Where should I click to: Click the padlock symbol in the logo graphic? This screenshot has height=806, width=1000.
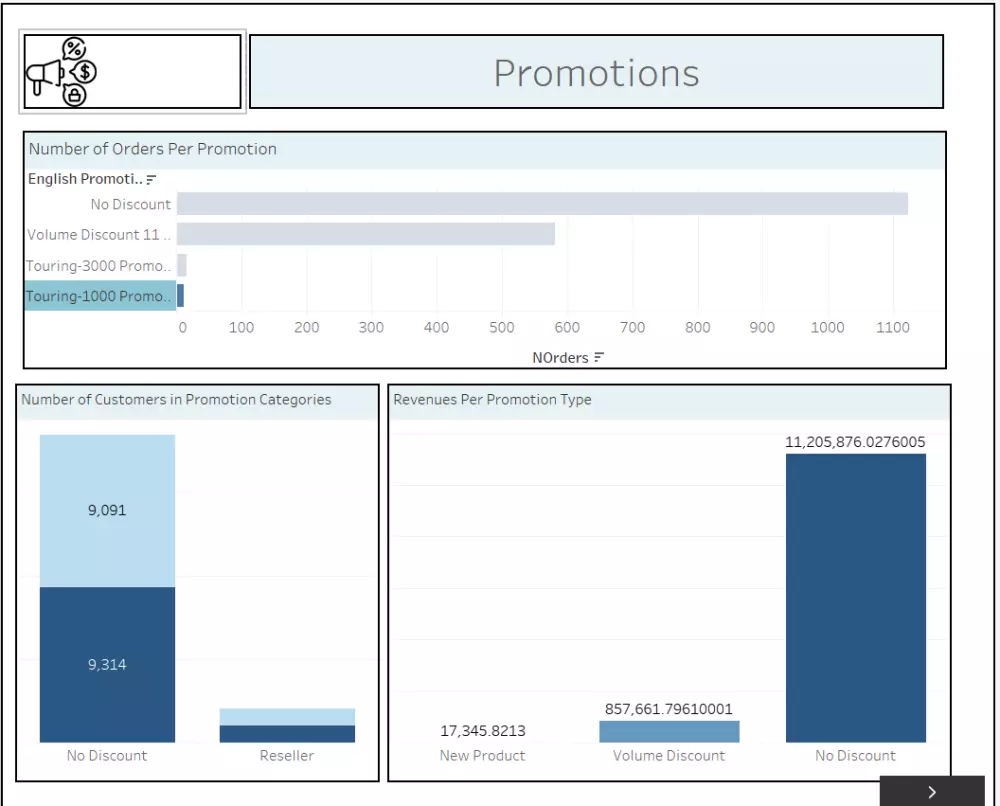[75, 95]
